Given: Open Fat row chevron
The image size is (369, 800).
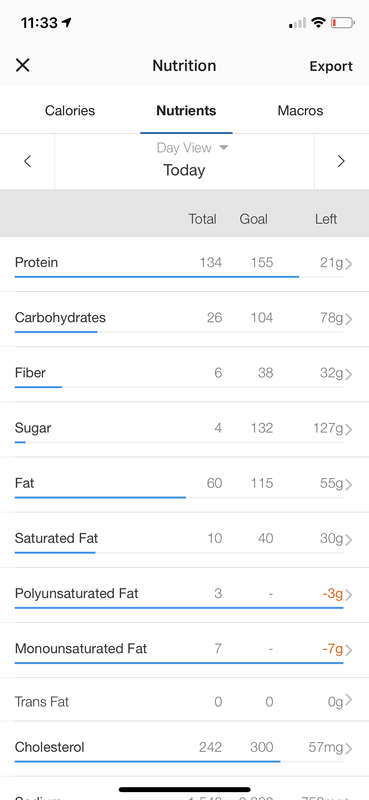Looking at the screenshot, I should [349, 484].
